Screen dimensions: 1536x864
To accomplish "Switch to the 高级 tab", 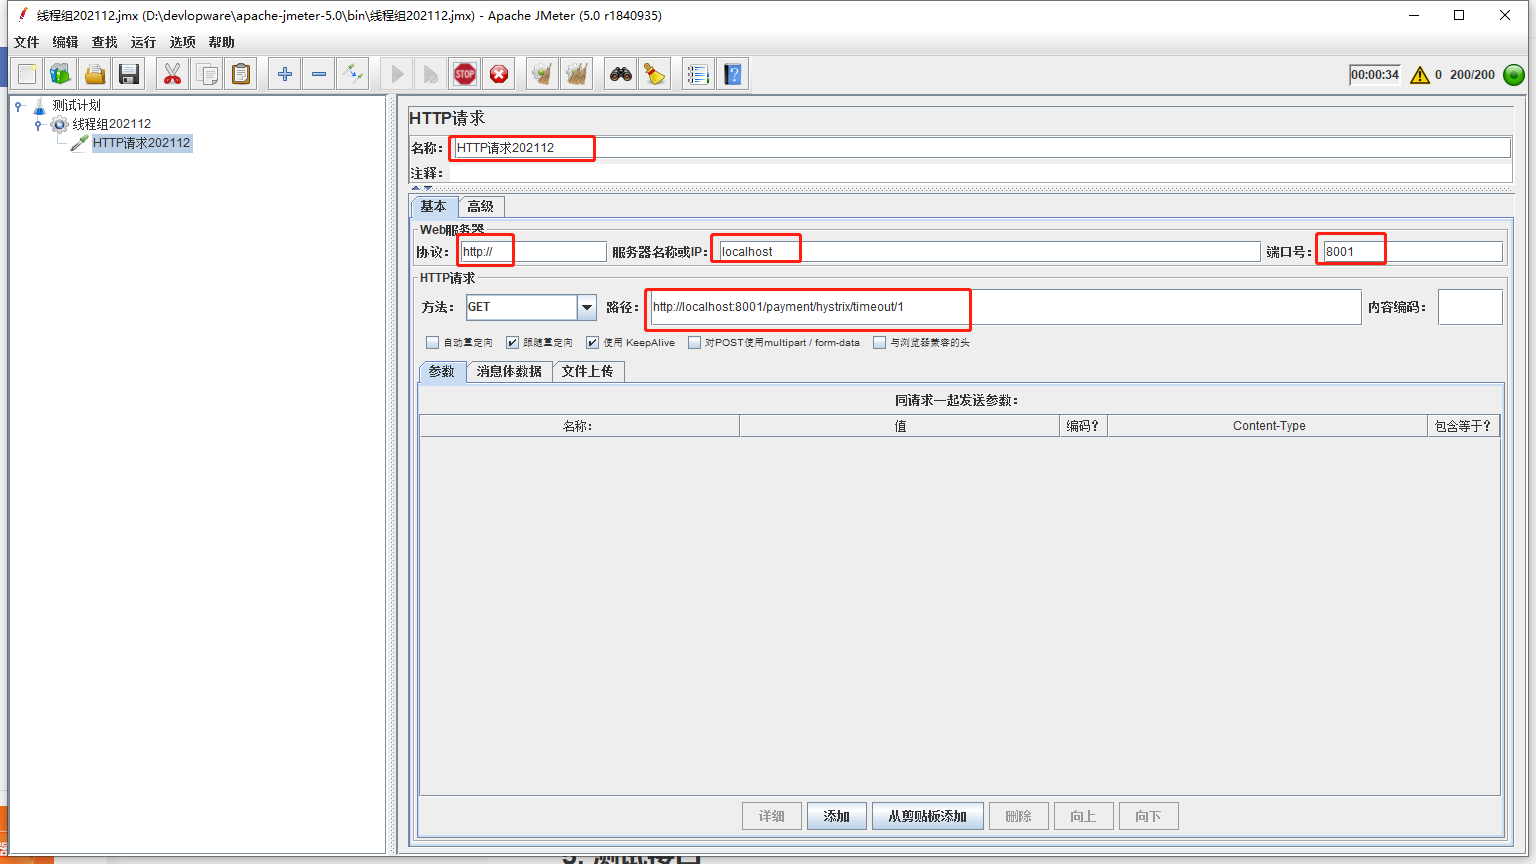I will click(x=481, y=206).
